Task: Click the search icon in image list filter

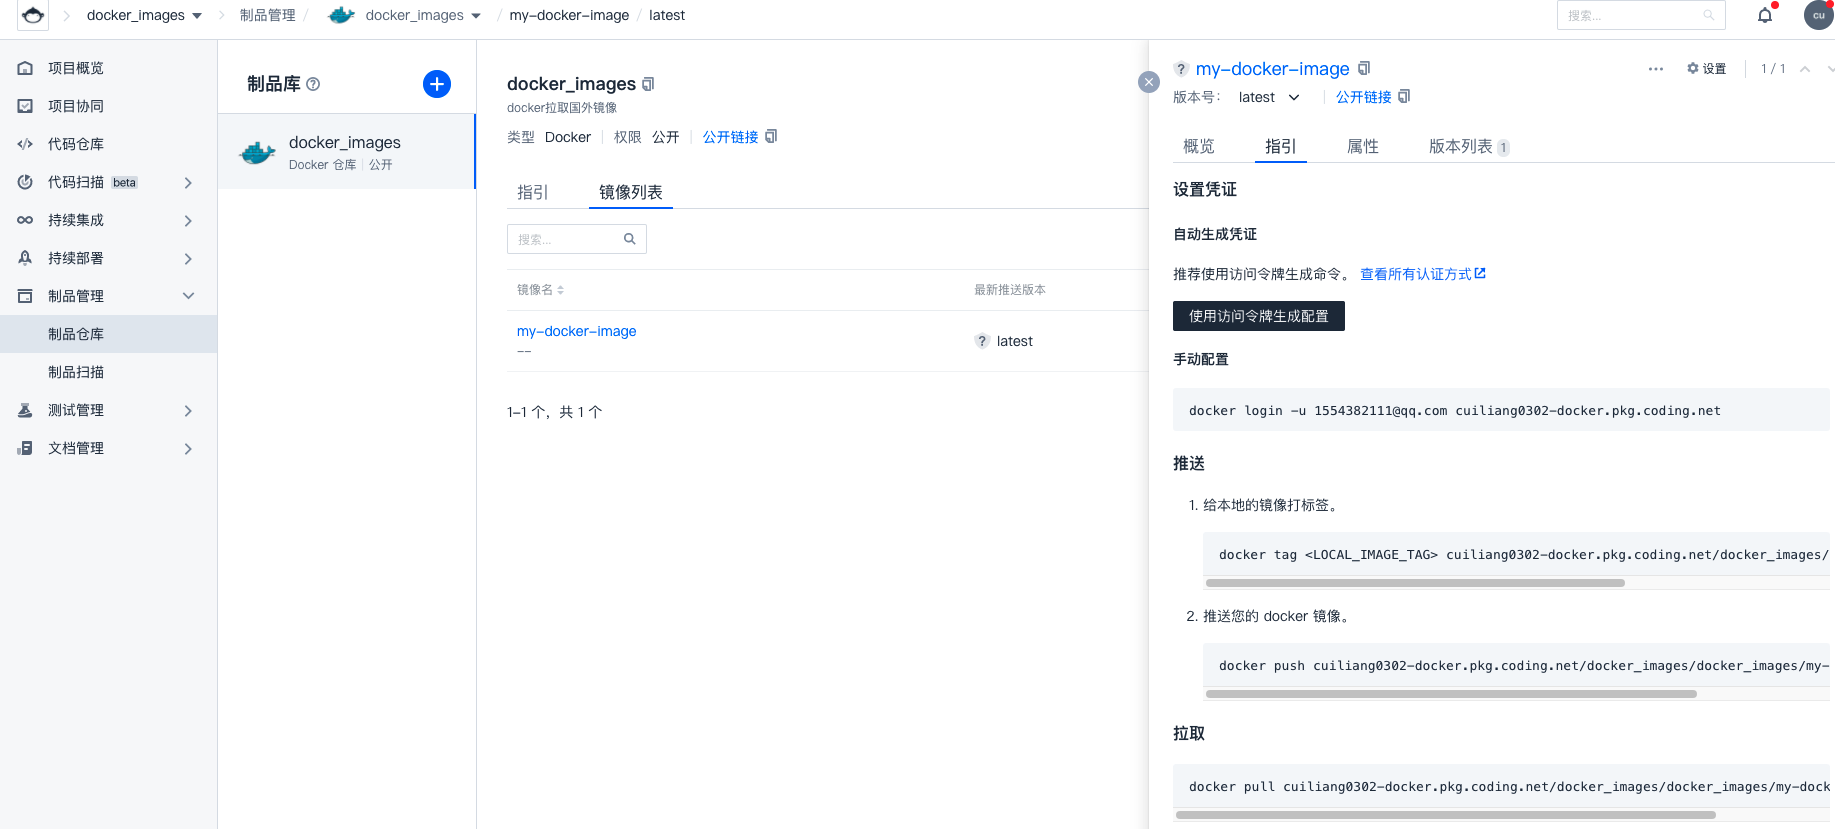Action: pyautogui.click(x=630, y=239)
